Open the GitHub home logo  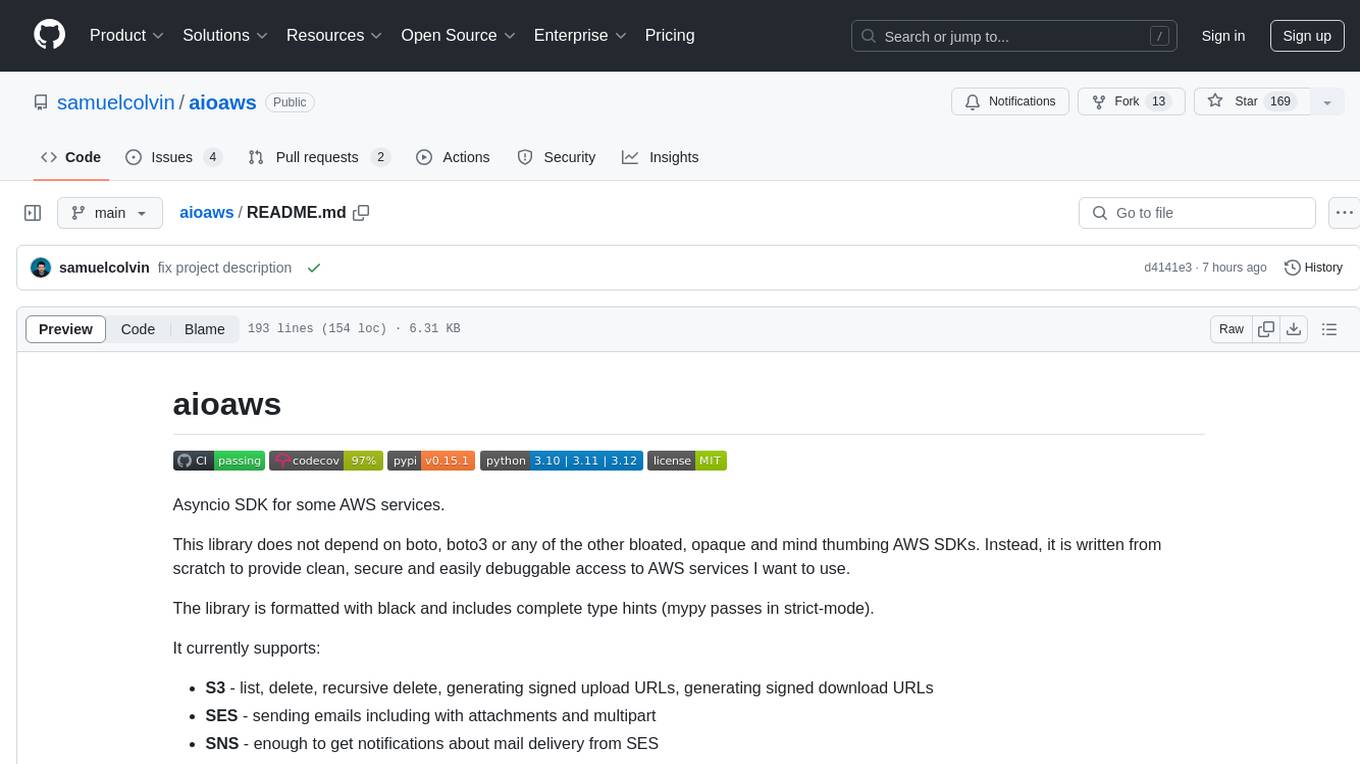[x=49, y=35]
